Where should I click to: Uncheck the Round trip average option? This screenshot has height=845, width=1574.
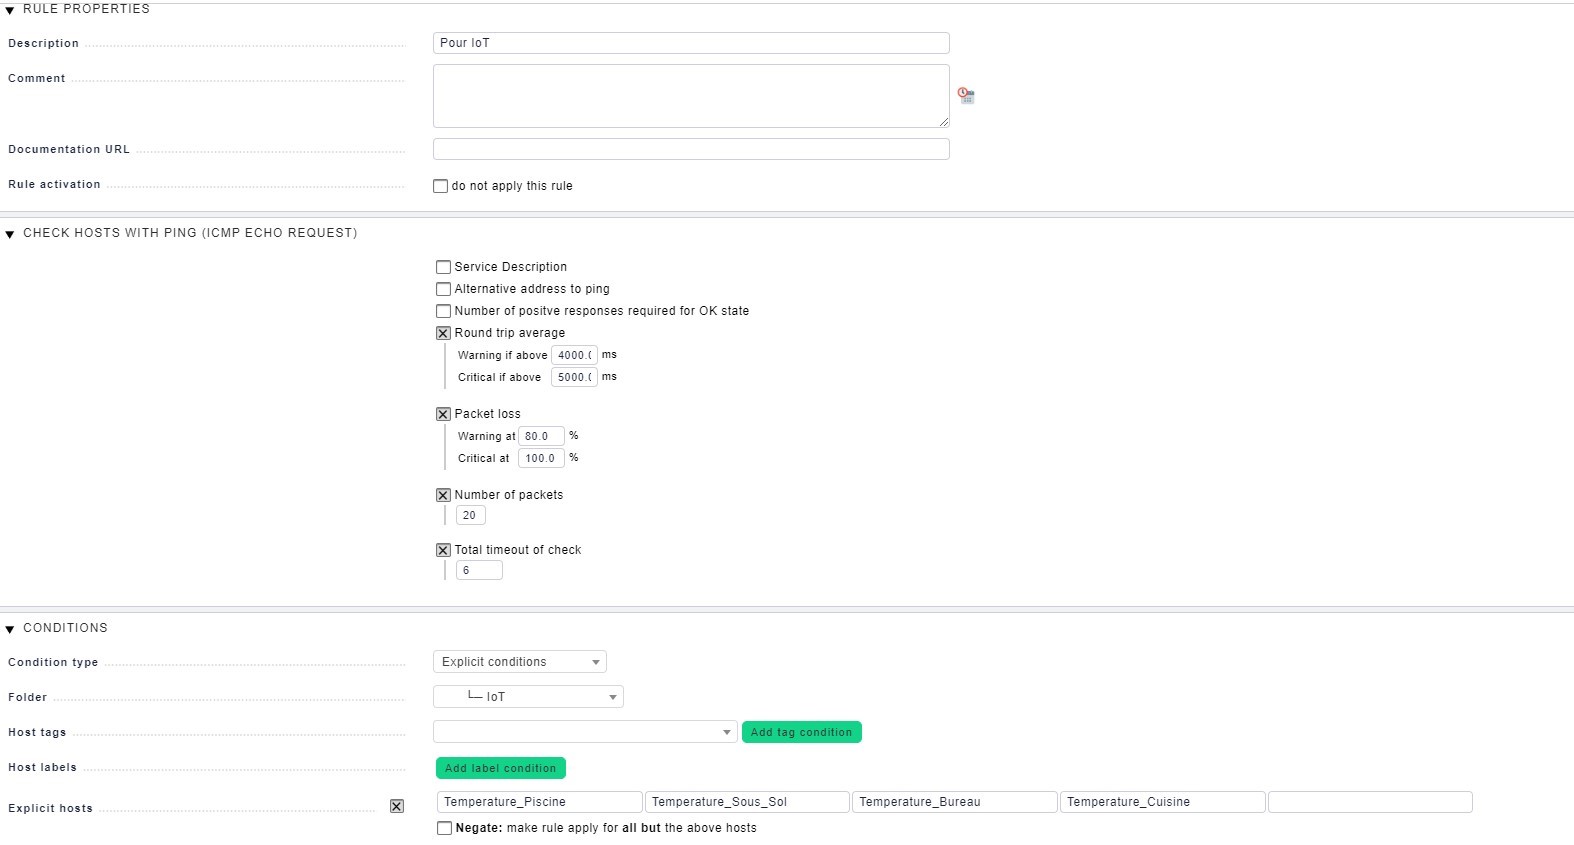(443, 333)
